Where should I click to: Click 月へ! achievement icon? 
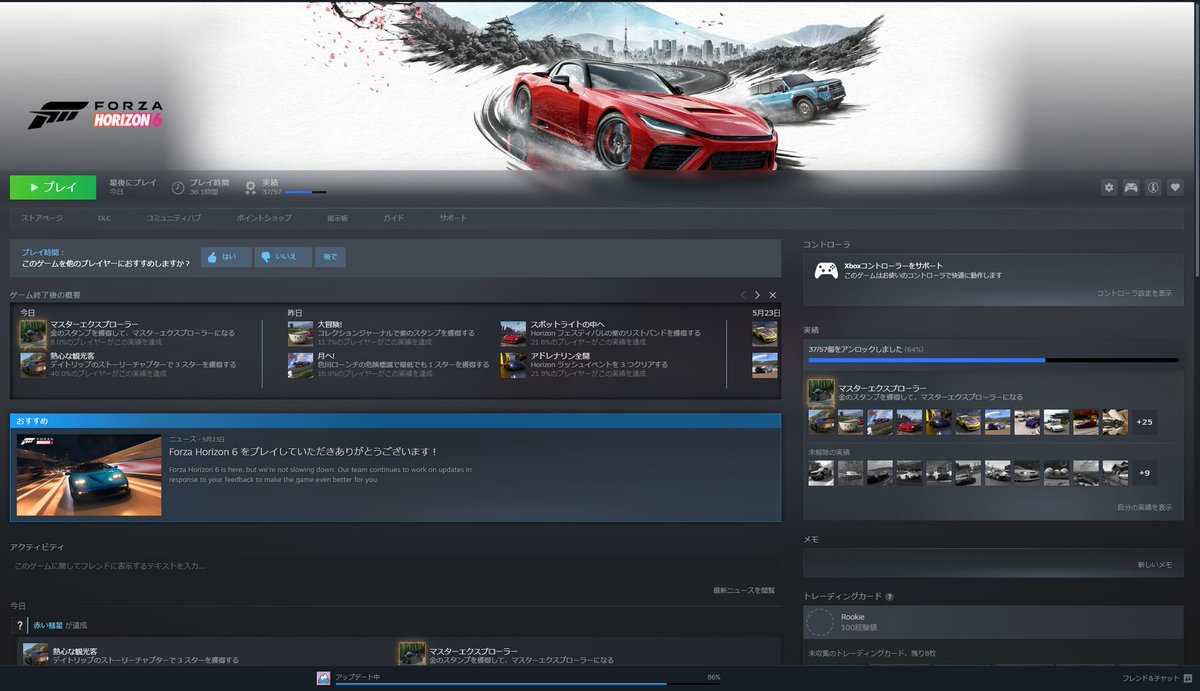pos(300,365)
